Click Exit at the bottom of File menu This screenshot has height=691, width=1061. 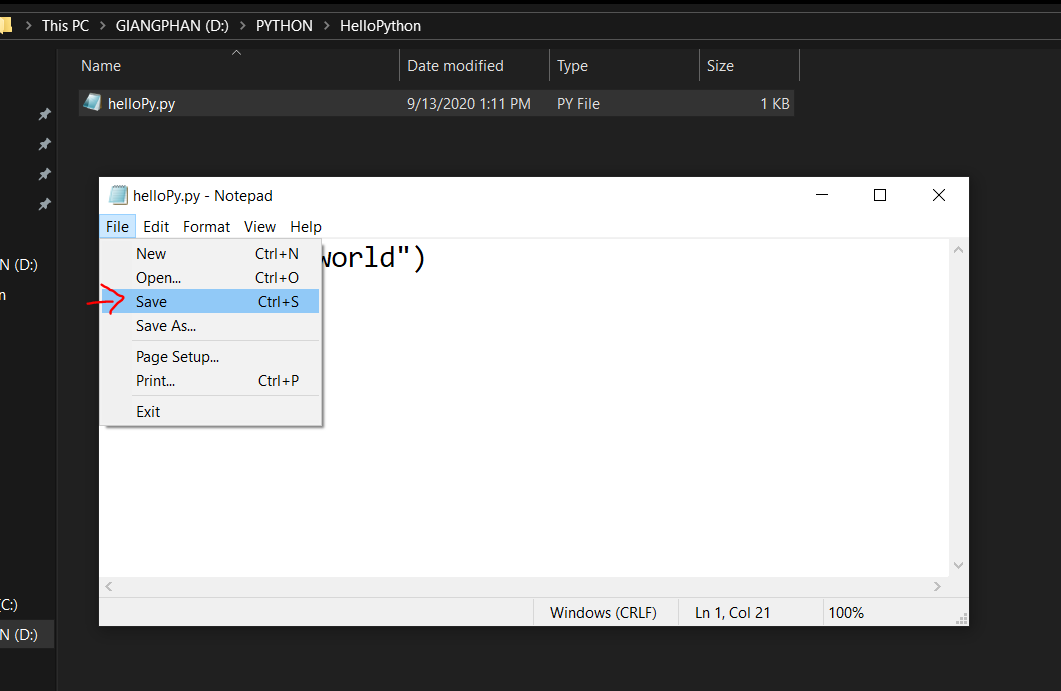[x=147, y=411]
